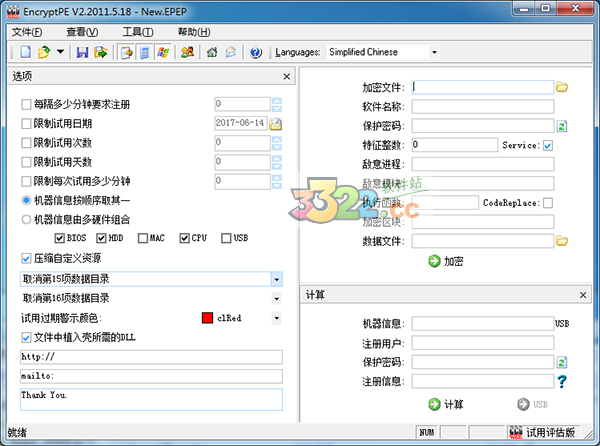Open the recent files arrow beside Open

[x=60, y=51]
